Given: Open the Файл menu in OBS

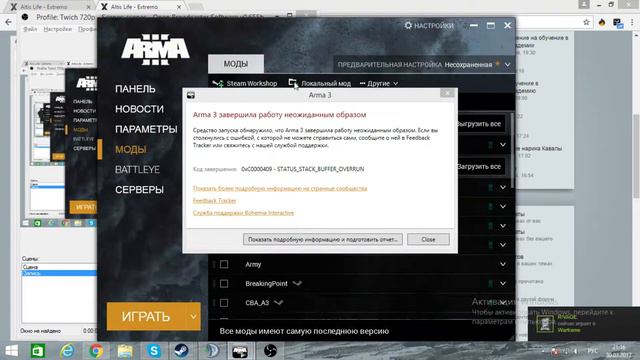Looking at the screenshot, I should point(30,29).
